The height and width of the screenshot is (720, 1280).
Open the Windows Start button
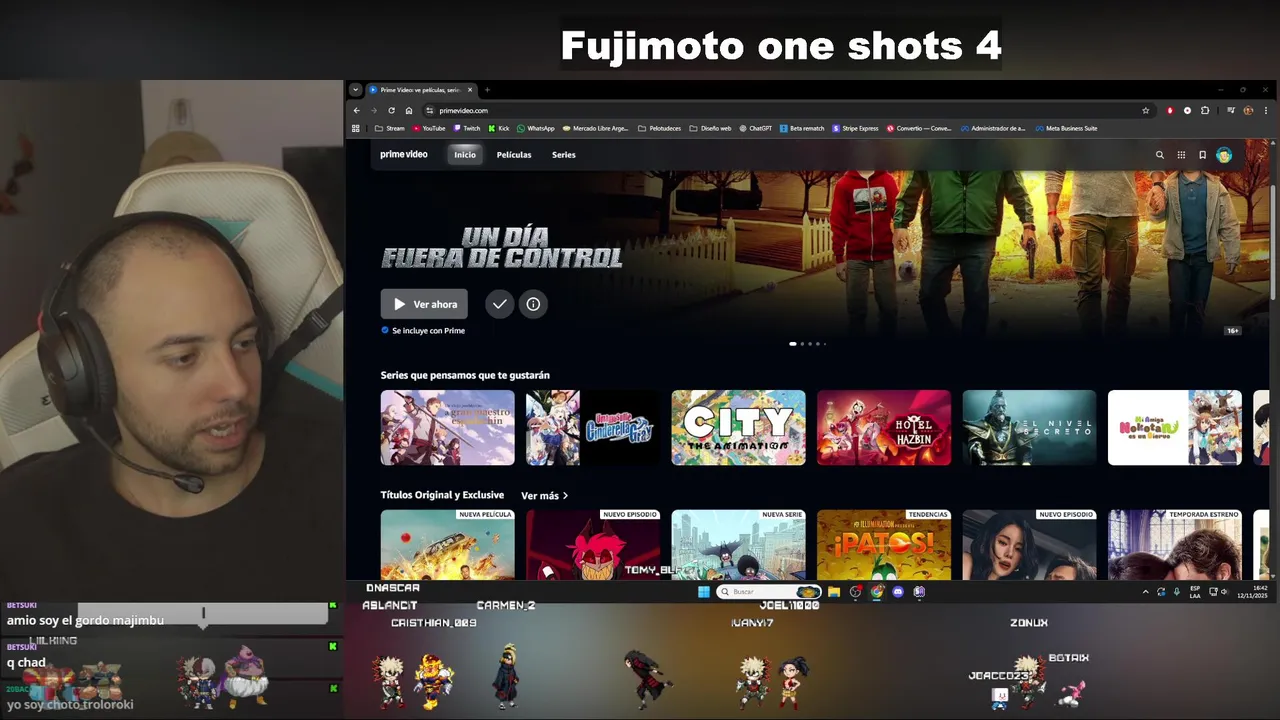click(704, 592)
